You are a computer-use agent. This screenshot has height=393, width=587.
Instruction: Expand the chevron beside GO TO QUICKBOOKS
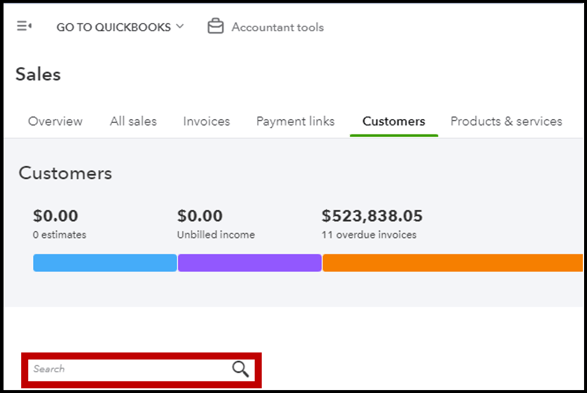tap(180, 26)
